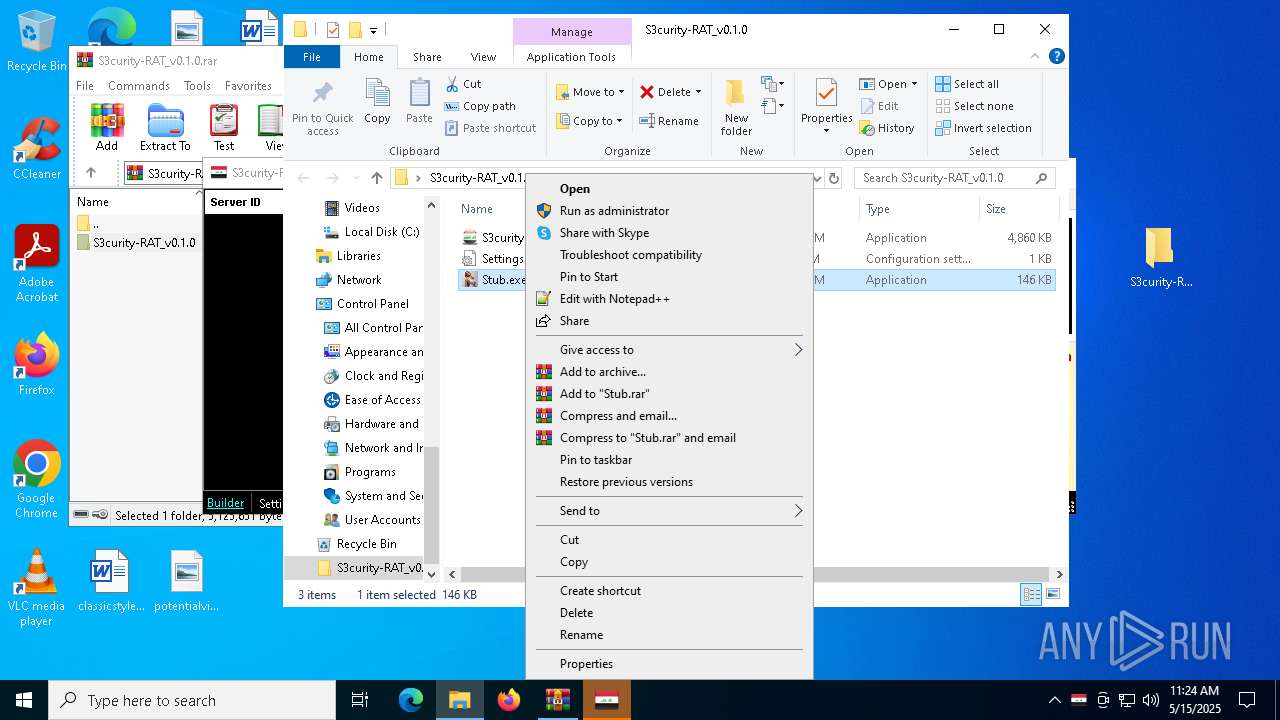Open the Move to dropdown
The image size is (1280, 720).
(x=590, y=92)
